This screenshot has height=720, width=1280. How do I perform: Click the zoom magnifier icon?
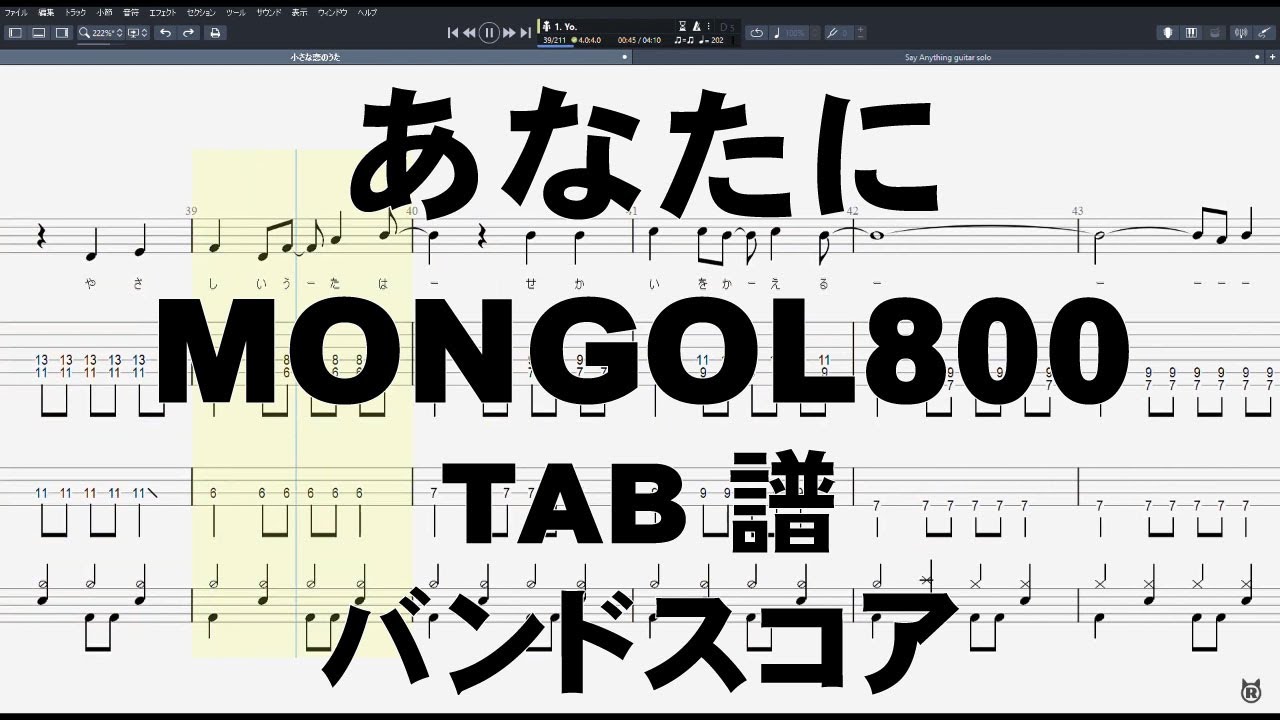(85, 33)
